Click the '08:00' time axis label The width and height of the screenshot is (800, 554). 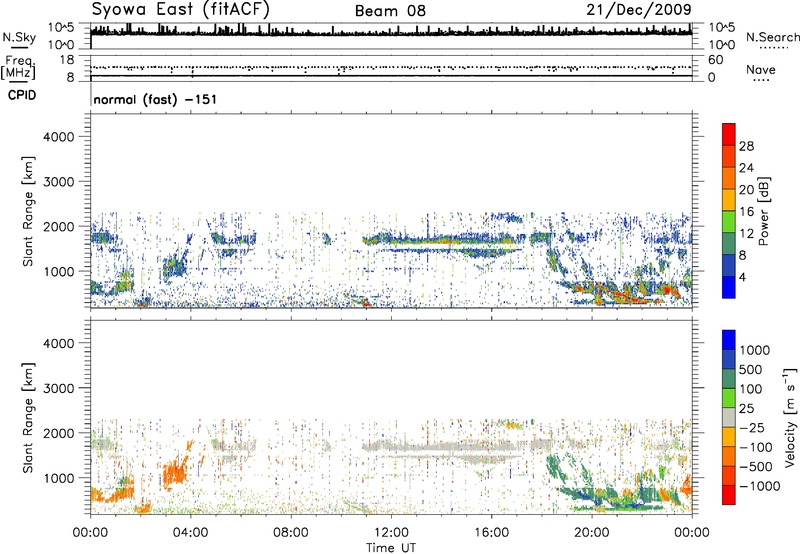pos(291,533)
